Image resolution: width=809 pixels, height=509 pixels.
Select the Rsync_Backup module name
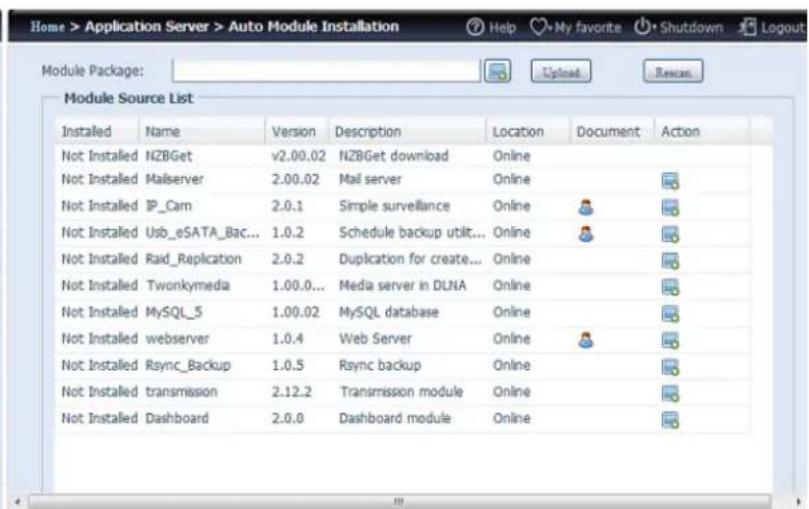pyautogui.click(x=188, y=365)
